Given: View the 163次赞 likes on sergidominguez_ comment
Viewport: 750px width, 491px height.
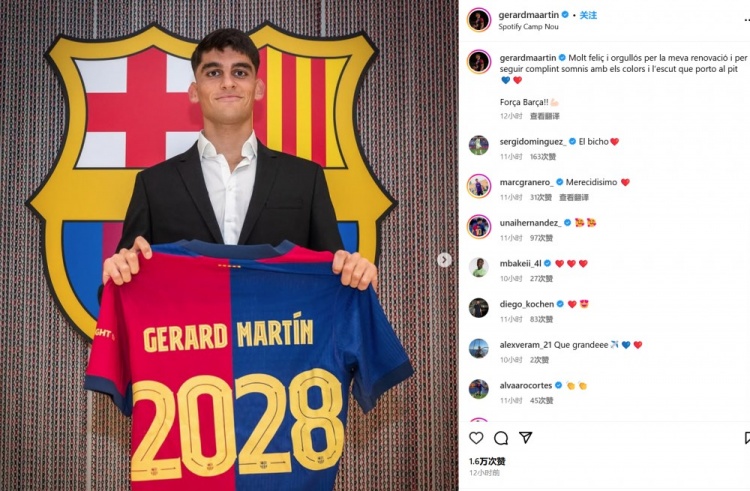Looking at the screenshot, I should [x=542, y=156].
